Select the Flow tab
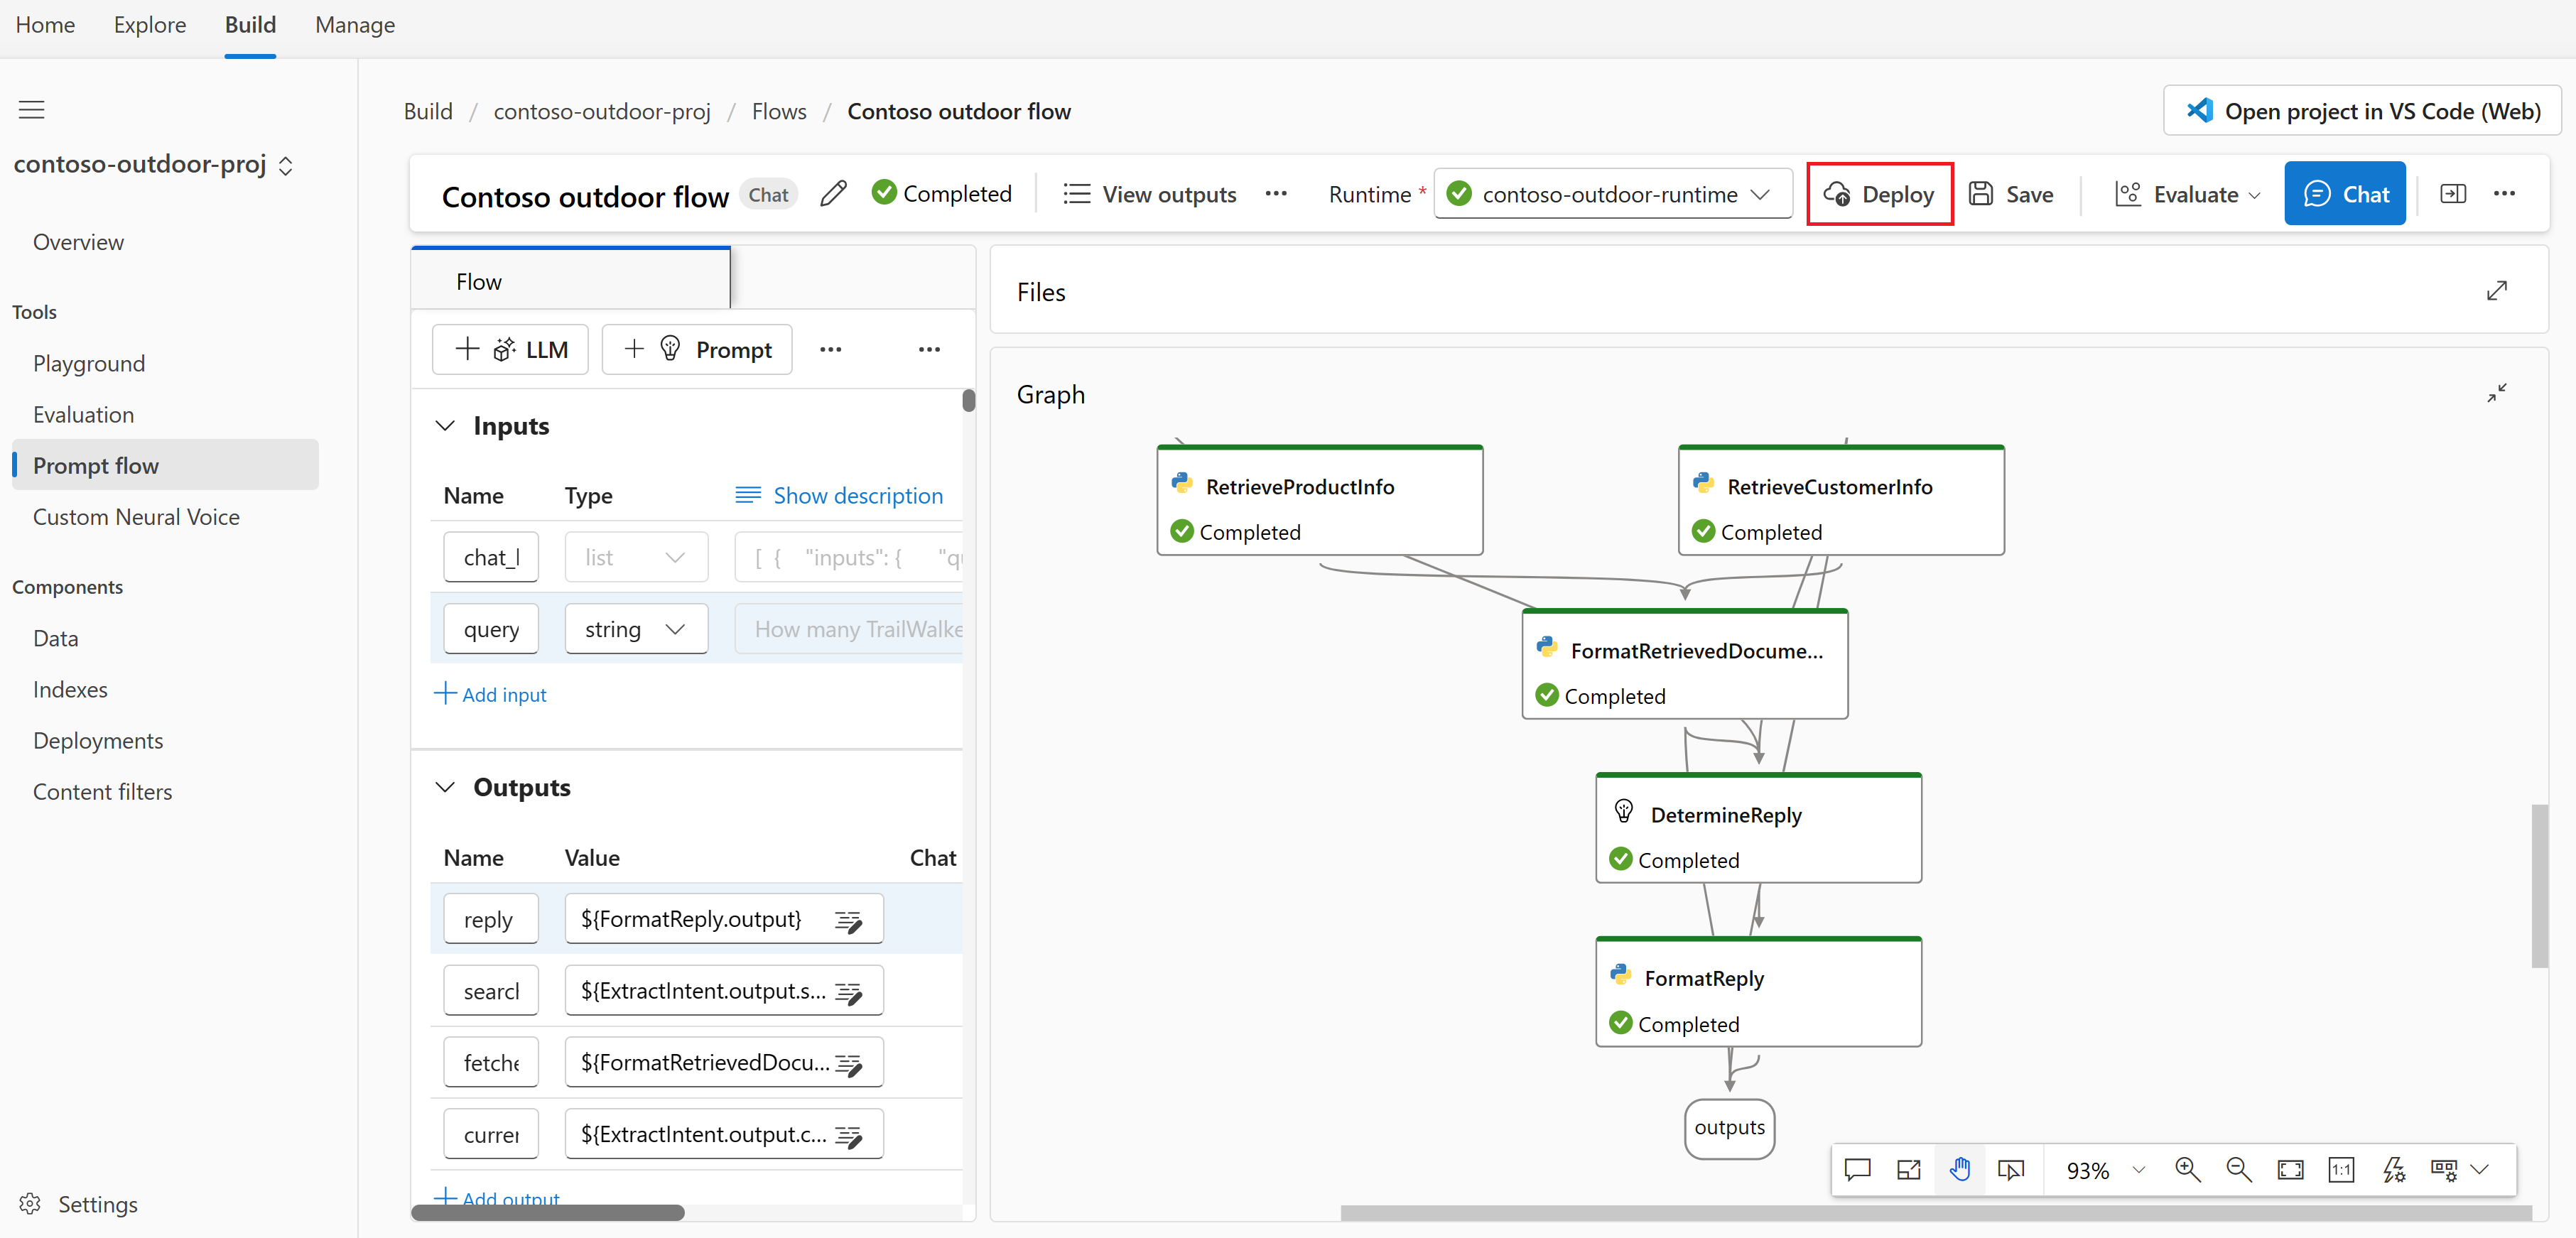The image size is (2576, 1238). [570, 280]
